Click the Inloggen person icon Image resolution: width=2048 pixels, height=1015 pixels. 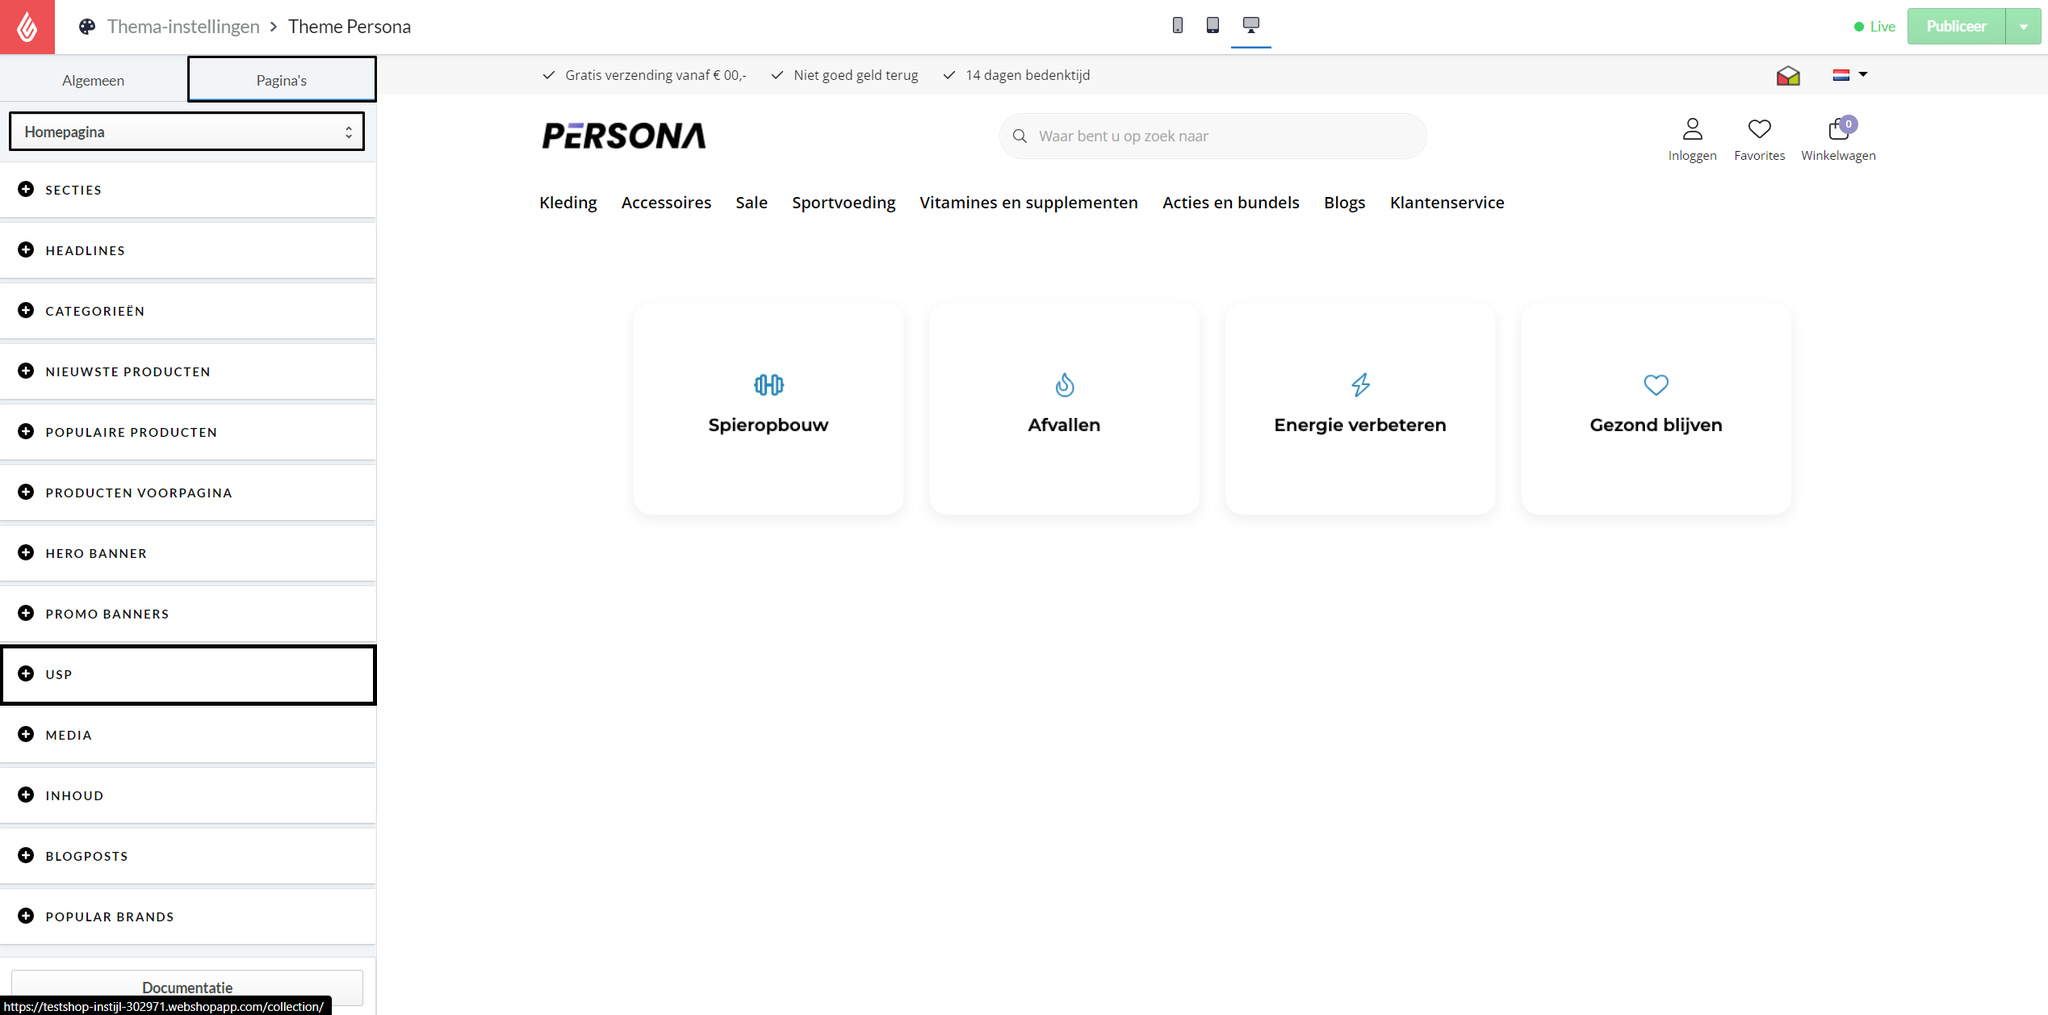click(1692, 129)
